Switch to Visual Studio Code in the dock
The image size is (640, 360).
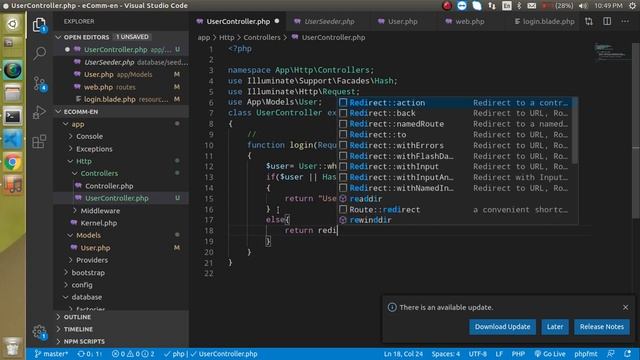(x=13, y=140)
